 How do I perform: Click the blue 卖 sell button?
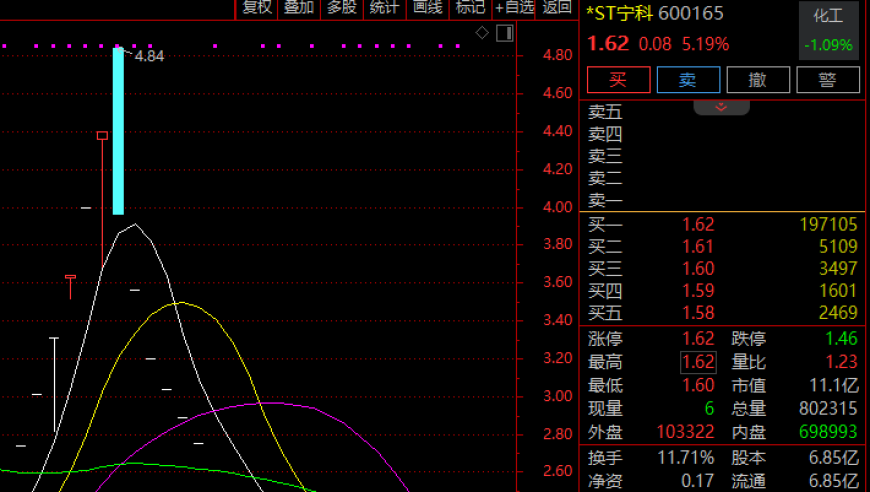pyautogui.click(x=688, y=80)
